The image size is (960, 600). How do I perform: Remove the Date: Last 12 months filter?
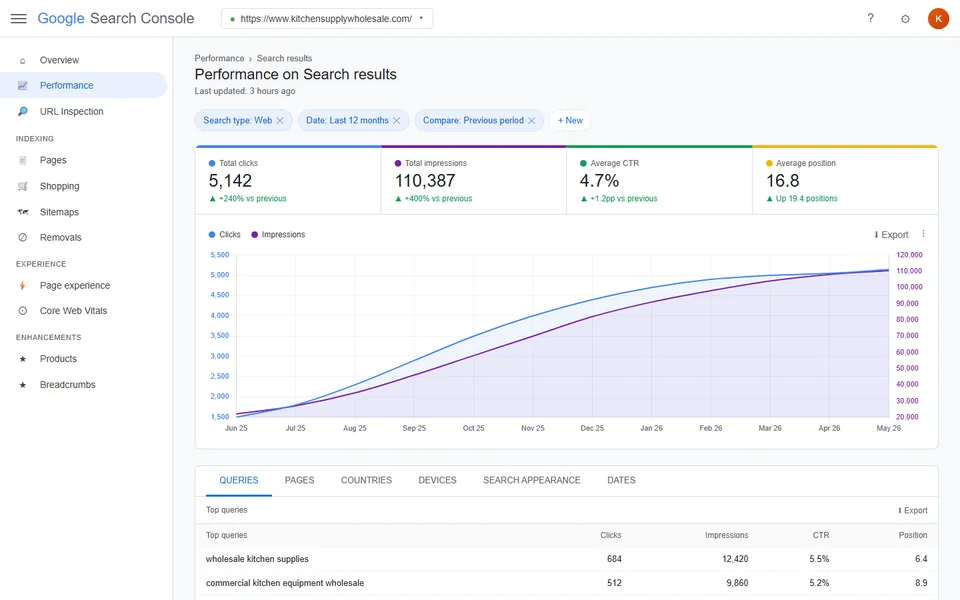tap(397, 121)
